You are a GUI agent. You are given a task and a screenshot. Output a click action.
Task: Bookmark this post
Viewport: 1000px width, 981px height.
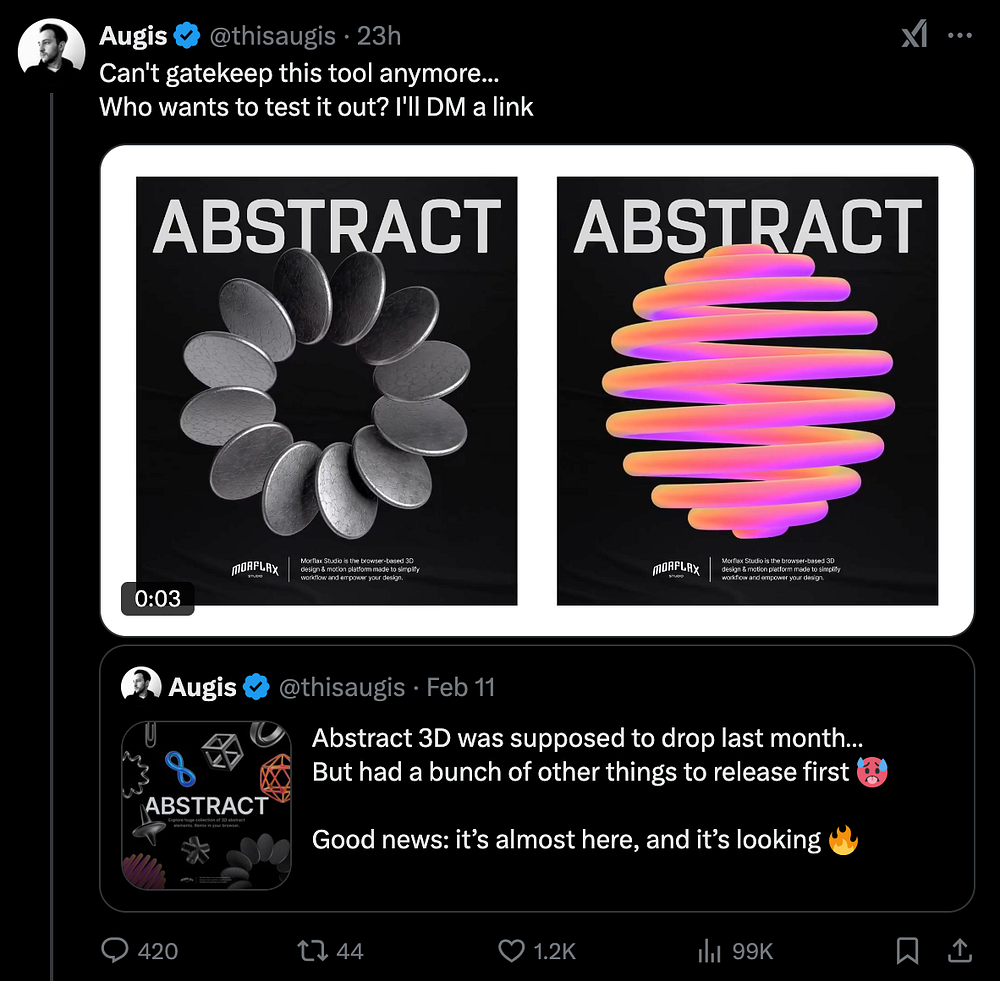pyautogui.click(x=907, y=950)
